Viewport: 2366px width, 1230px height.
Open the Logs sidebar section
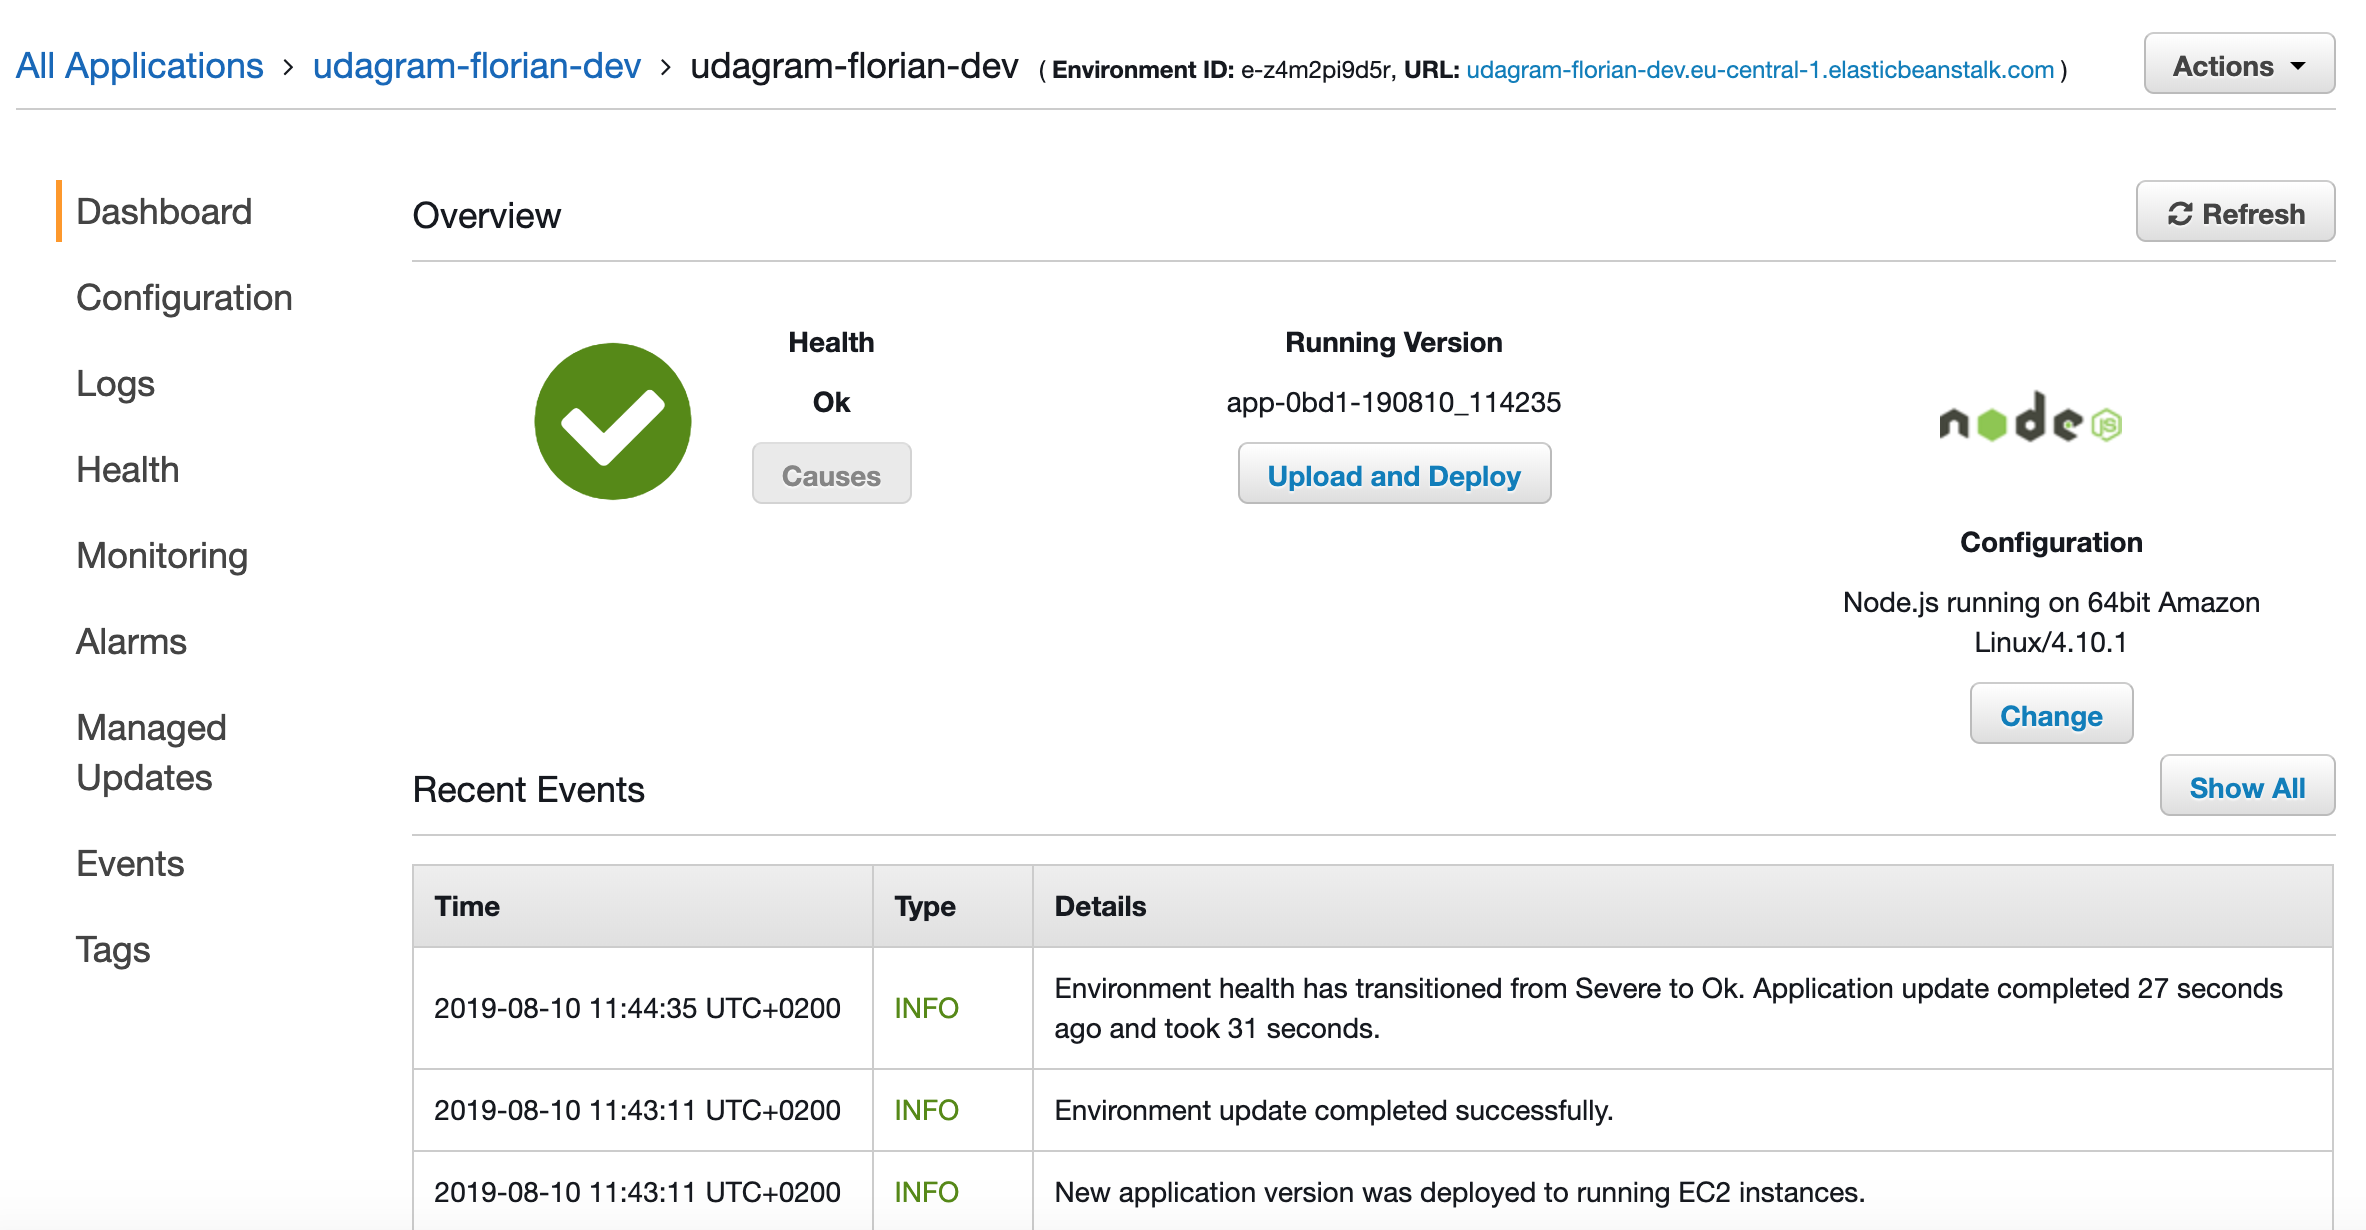pyautogui.click(x=115, y=384)
